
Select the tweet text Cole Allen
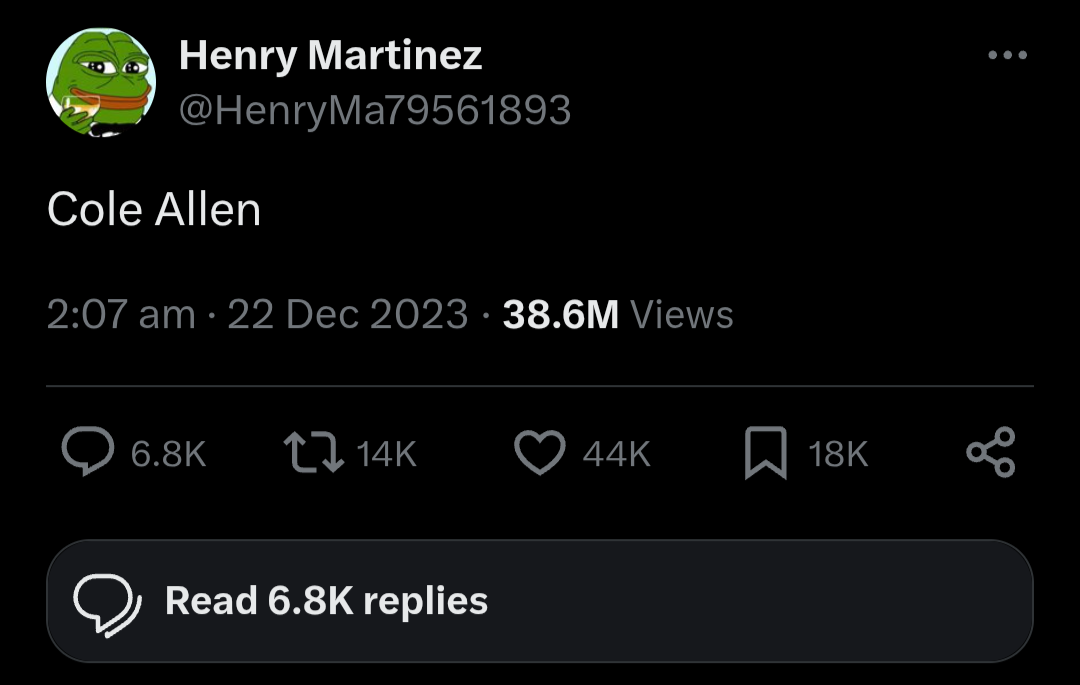click(x=154, y=210)
